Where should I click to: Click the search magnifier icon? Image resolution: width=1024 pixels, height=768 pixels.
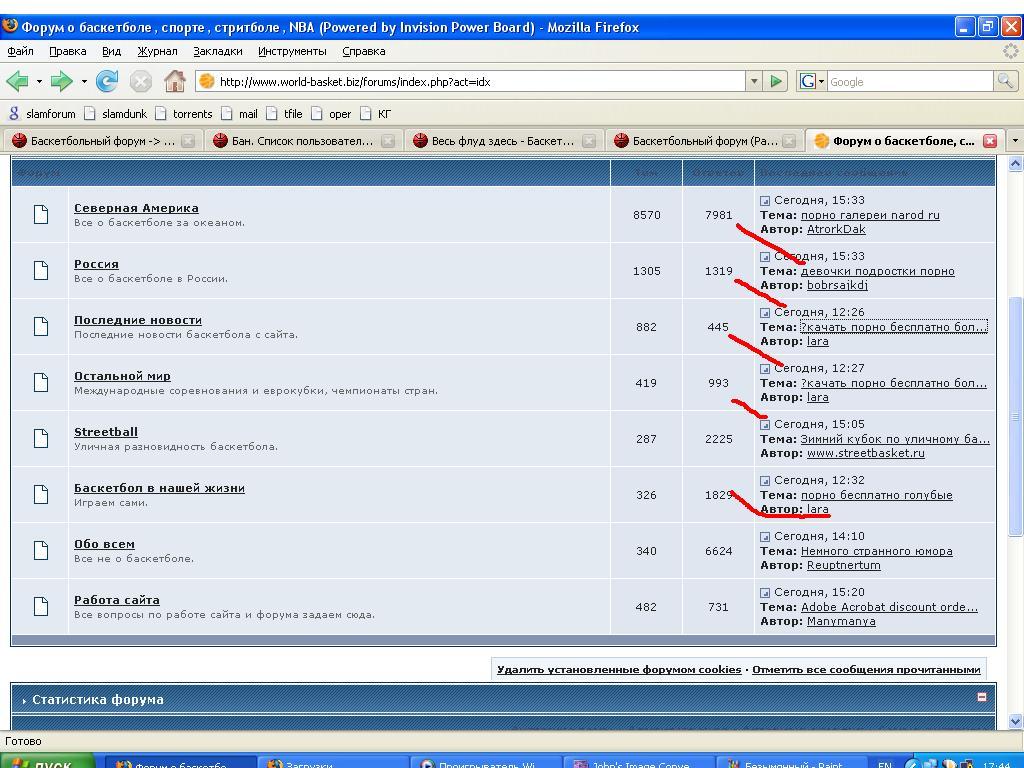coord(1005,82)
